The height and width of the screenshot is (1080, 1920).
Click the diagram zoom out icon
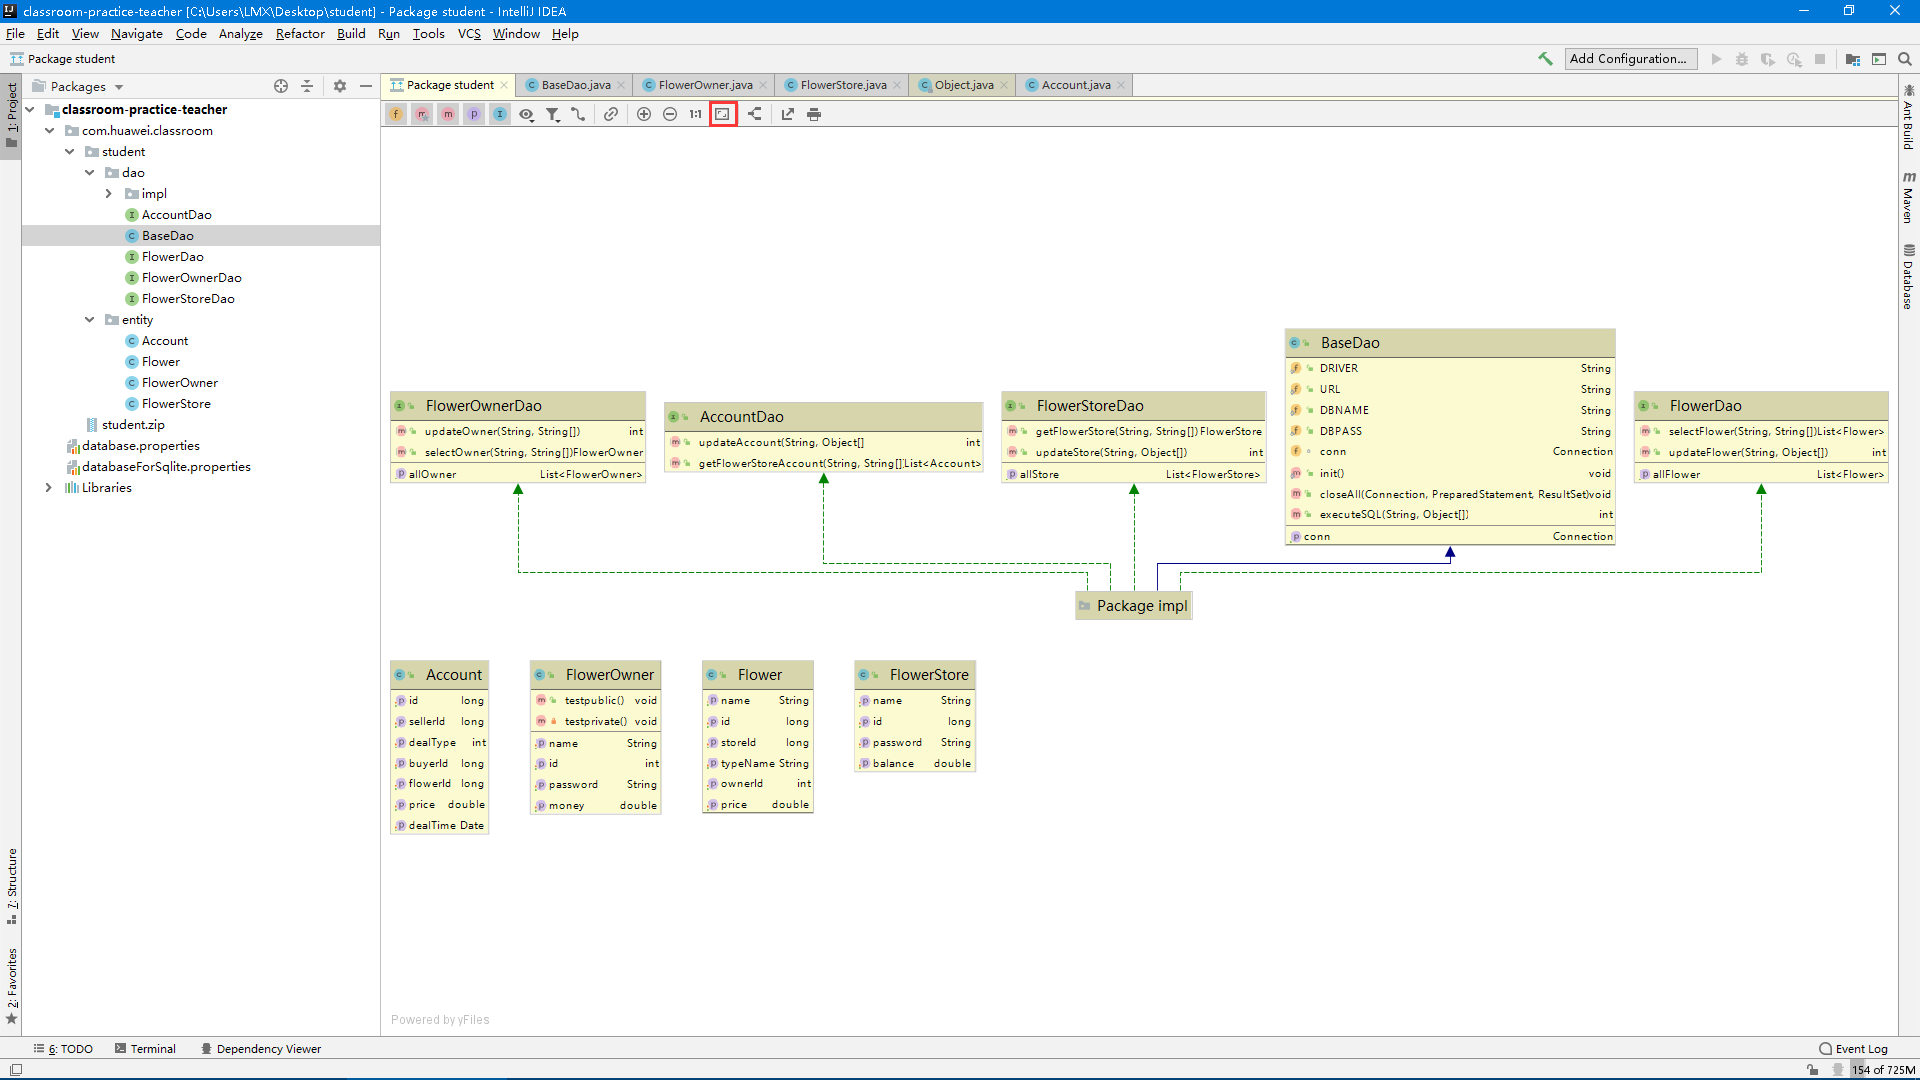[x=670, y=114]
